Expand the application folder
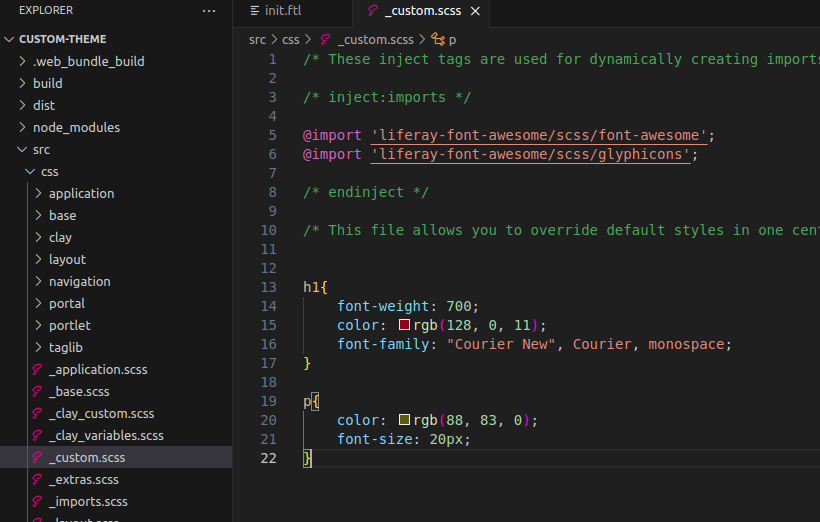 (38, 194)
